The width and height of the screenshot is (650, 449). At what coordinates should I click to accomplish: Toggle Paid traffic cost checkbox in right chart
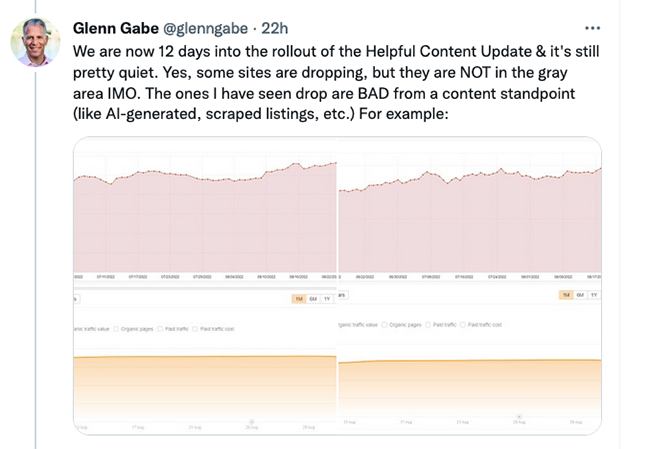click(463, 325)
